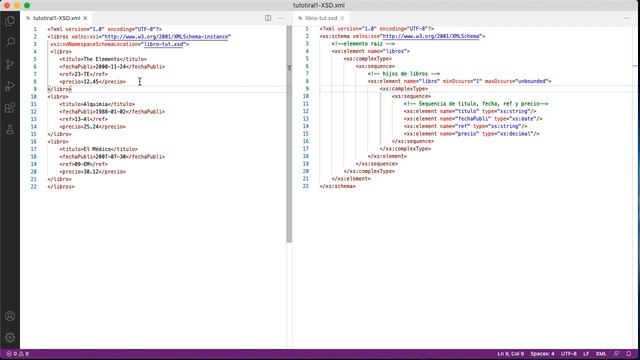This screenshot has width=640, height=360.
Task: Open the Accounts menu icon
Action: click(x=10, y=316)
